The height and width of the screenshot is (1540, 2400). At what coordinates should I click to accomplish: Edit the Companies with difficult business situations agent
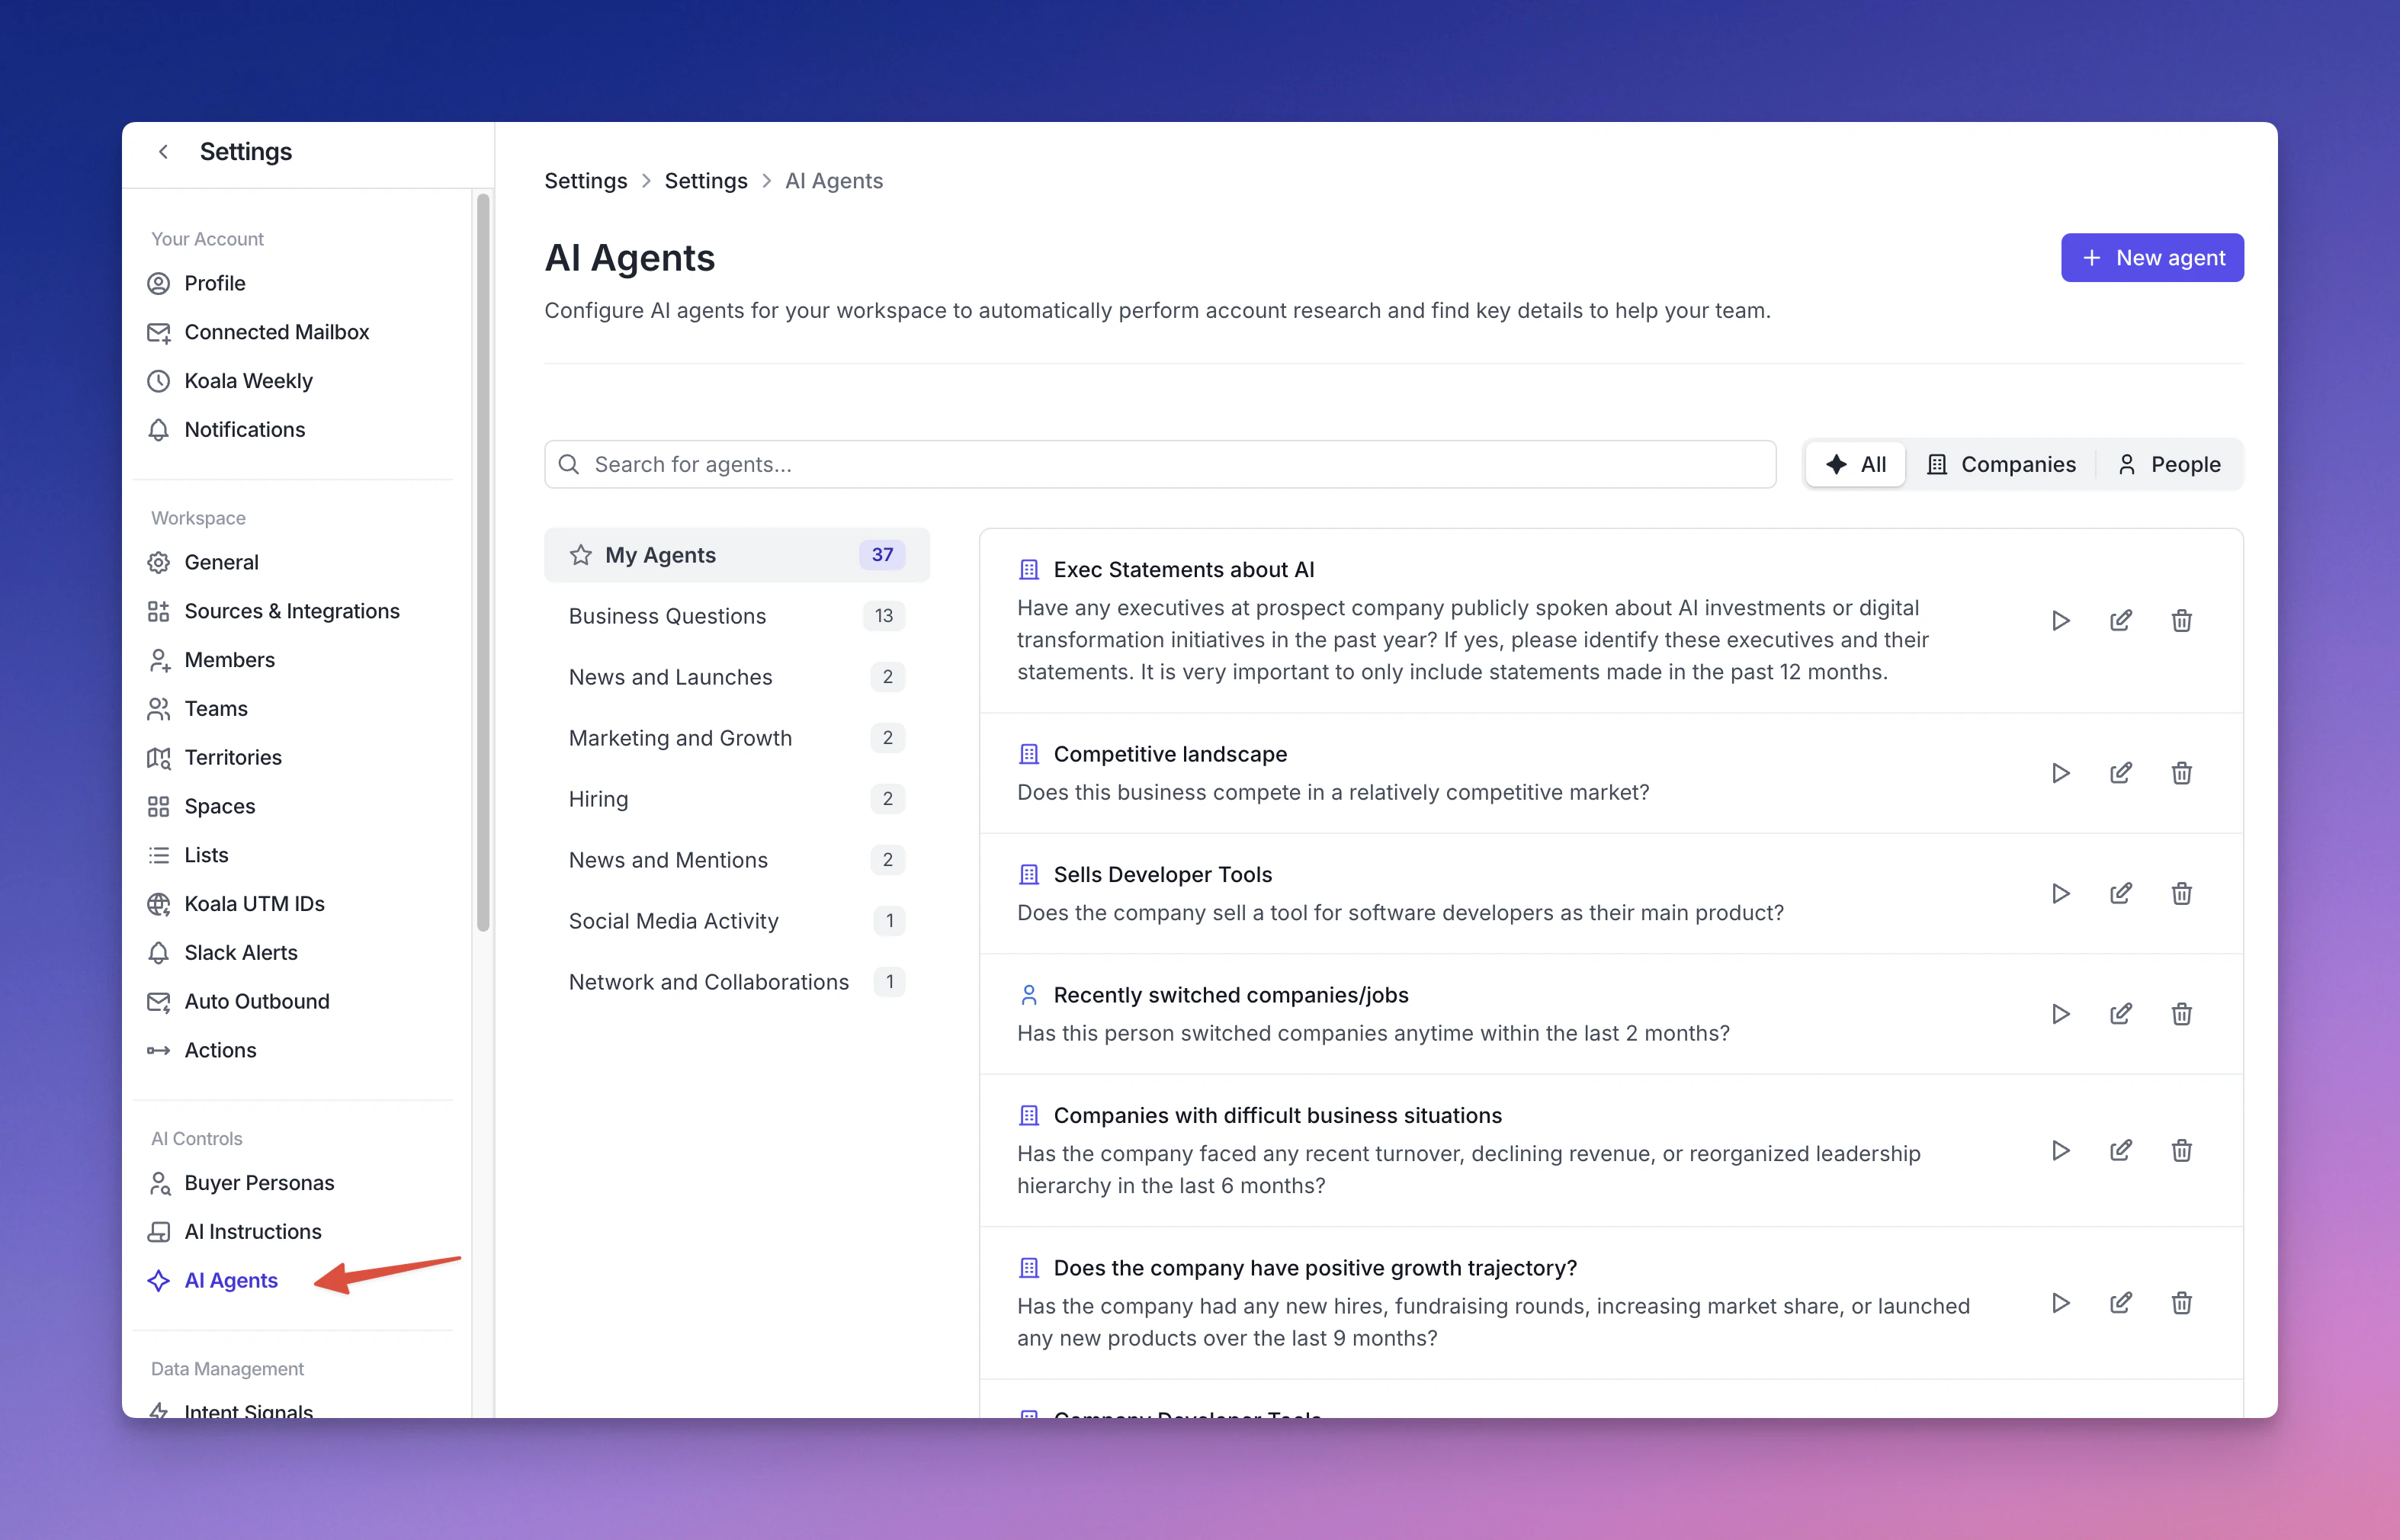[x=2120, y=1151]
